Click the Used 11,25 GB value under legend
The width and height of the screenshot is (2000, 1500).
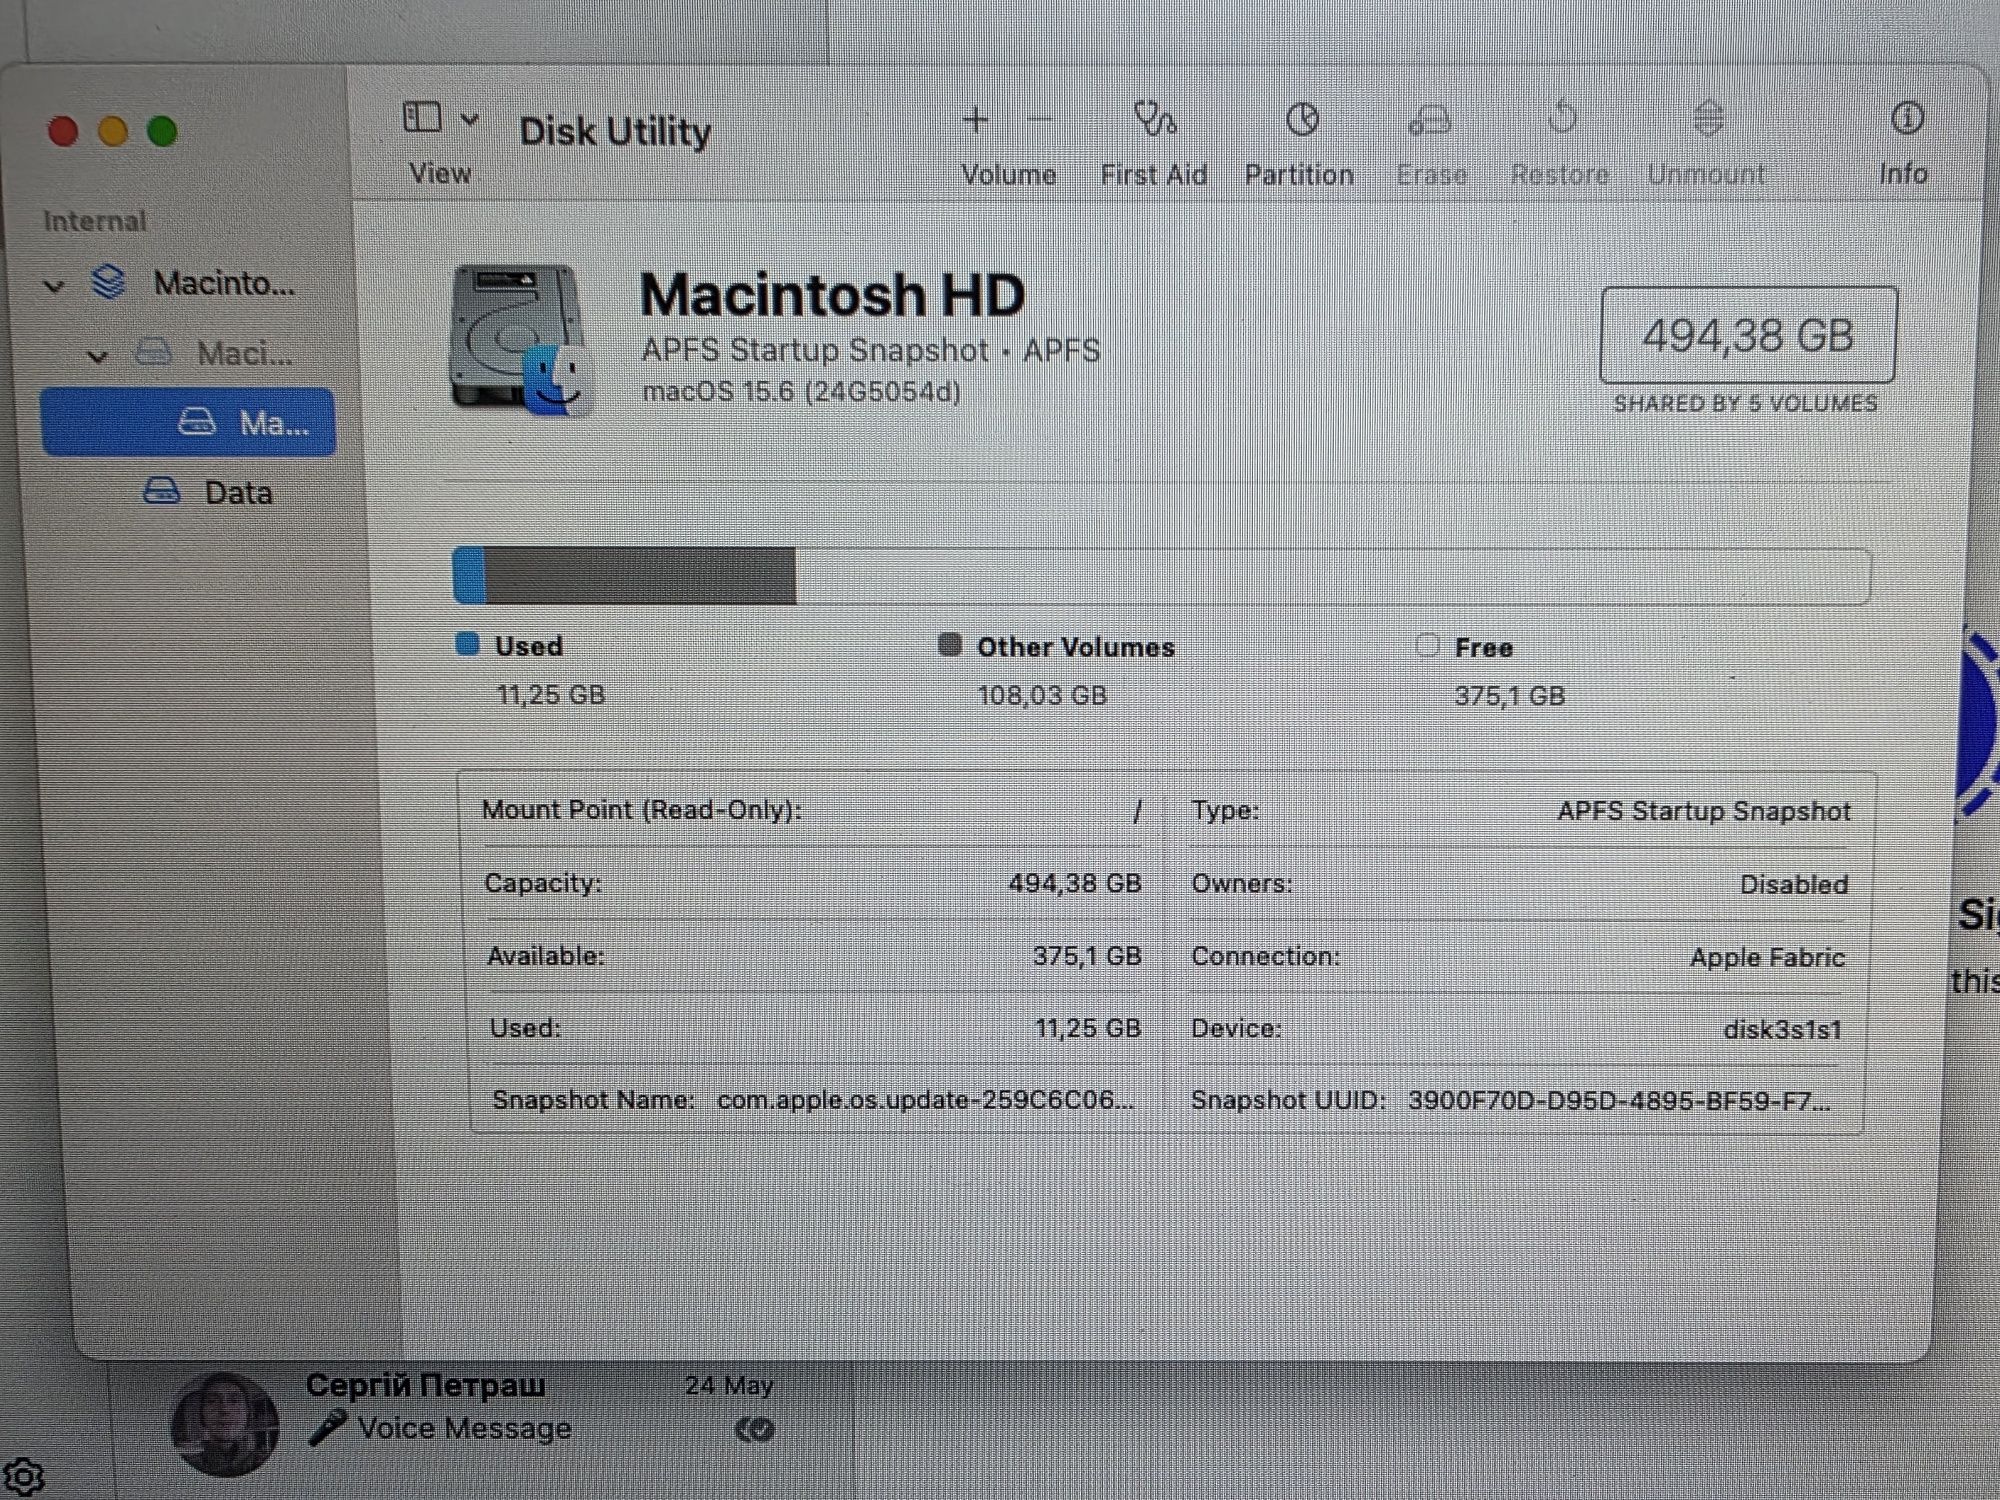[551, 695]
